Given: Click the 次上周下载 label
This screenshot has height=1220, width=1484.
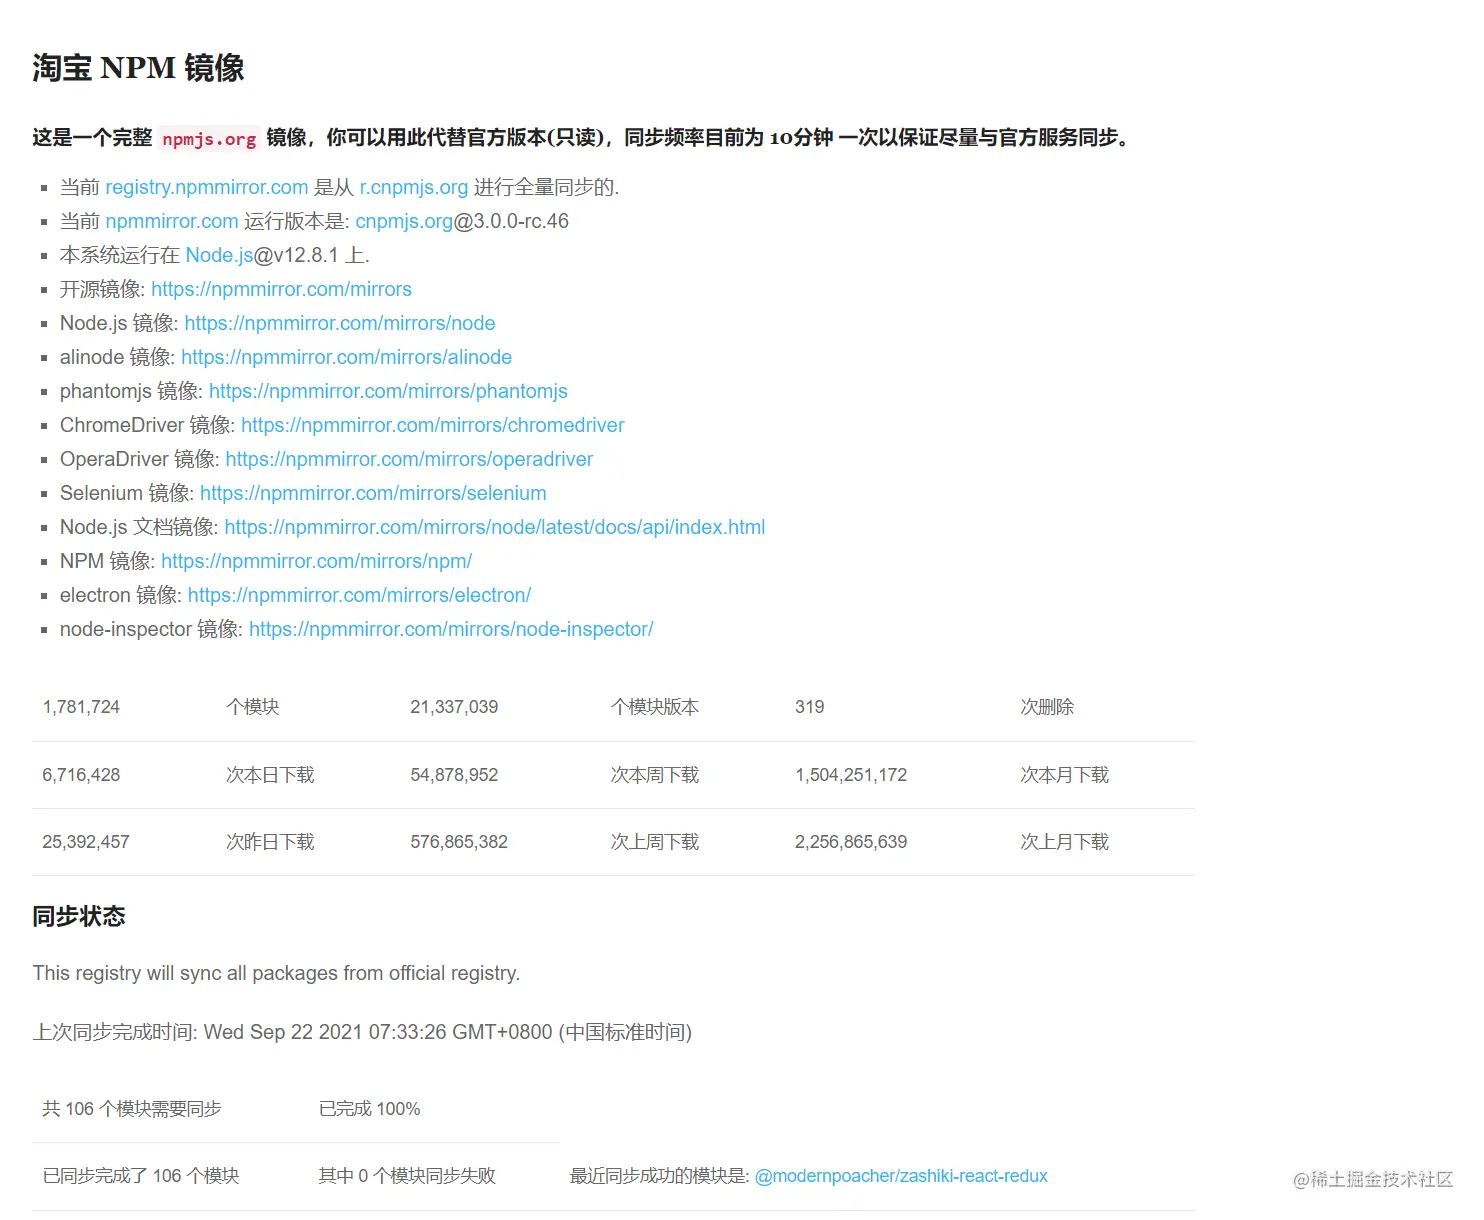Looking at the screenshot, I should (x=655, y=842).
